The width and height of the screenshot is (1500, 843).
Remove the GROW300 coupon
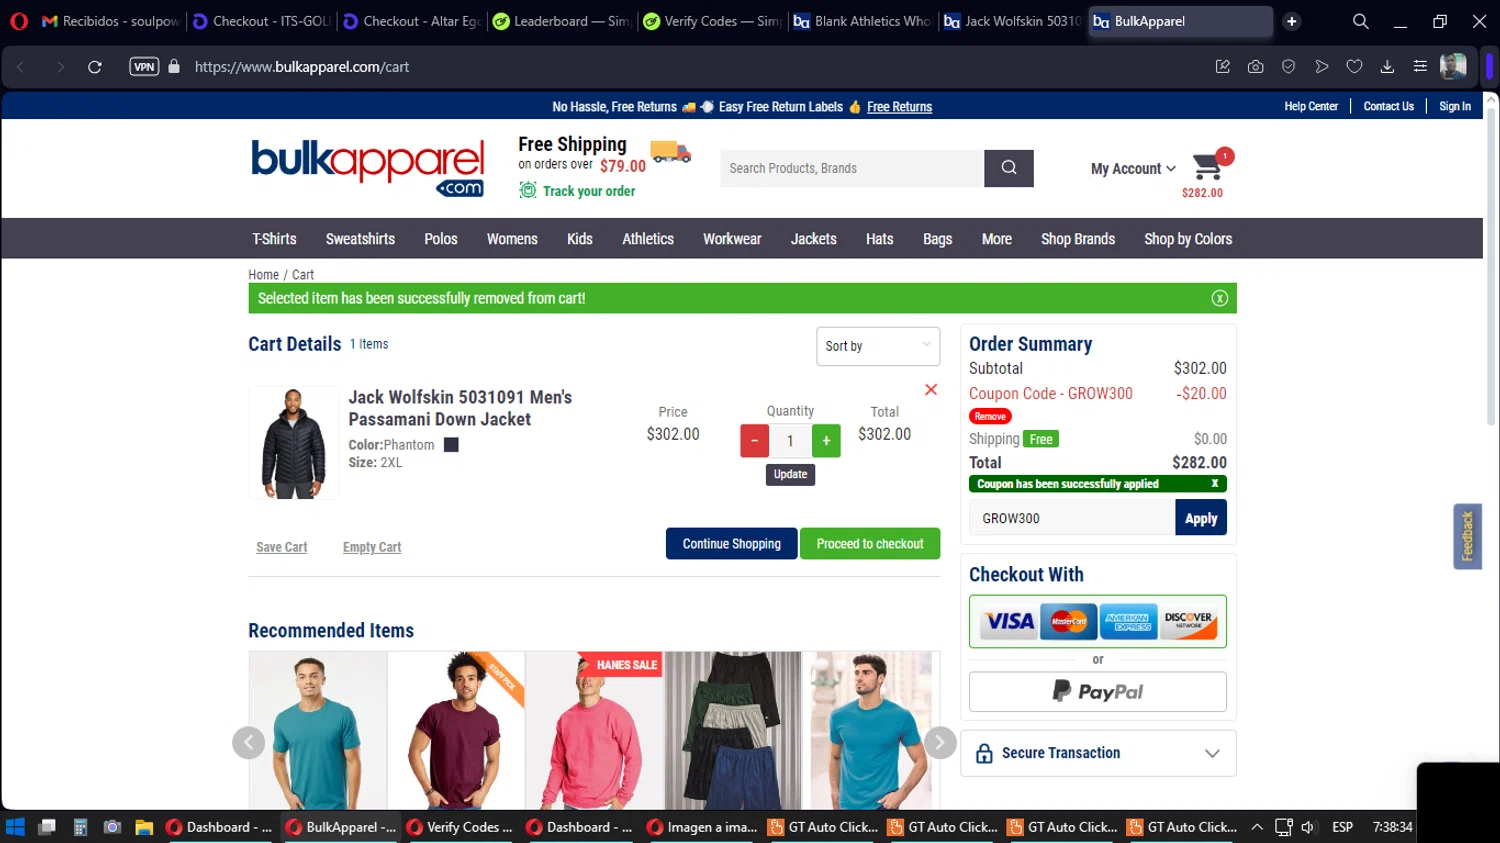990,416
